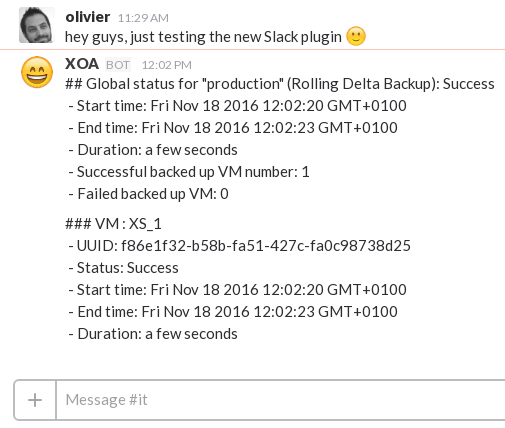The width and height of the screenshot is (505, 428).
Task: Click the smiley emoji in olivier's message
Action: tap(356, 36)
